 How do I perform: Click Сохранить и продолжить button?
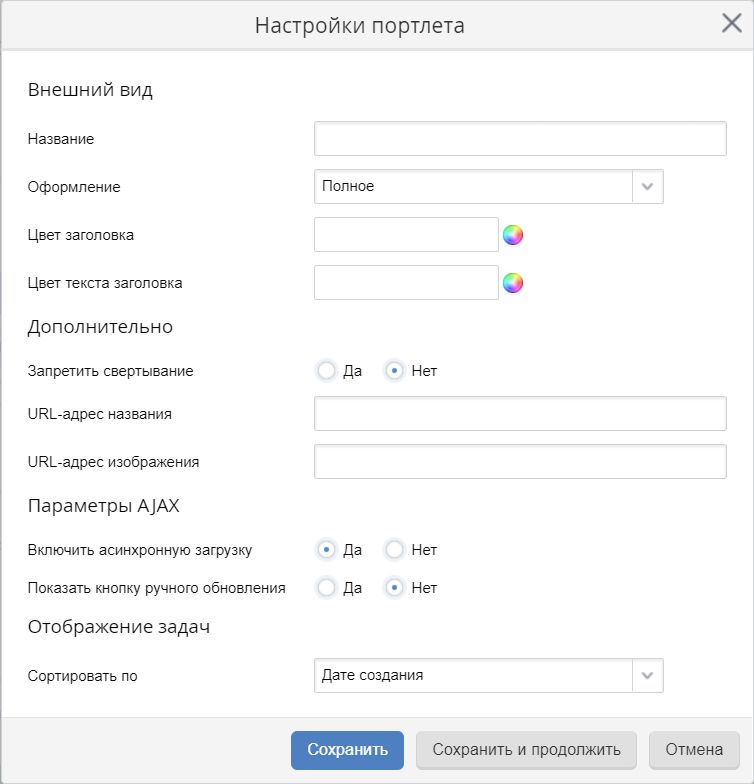tap(526, 750)
